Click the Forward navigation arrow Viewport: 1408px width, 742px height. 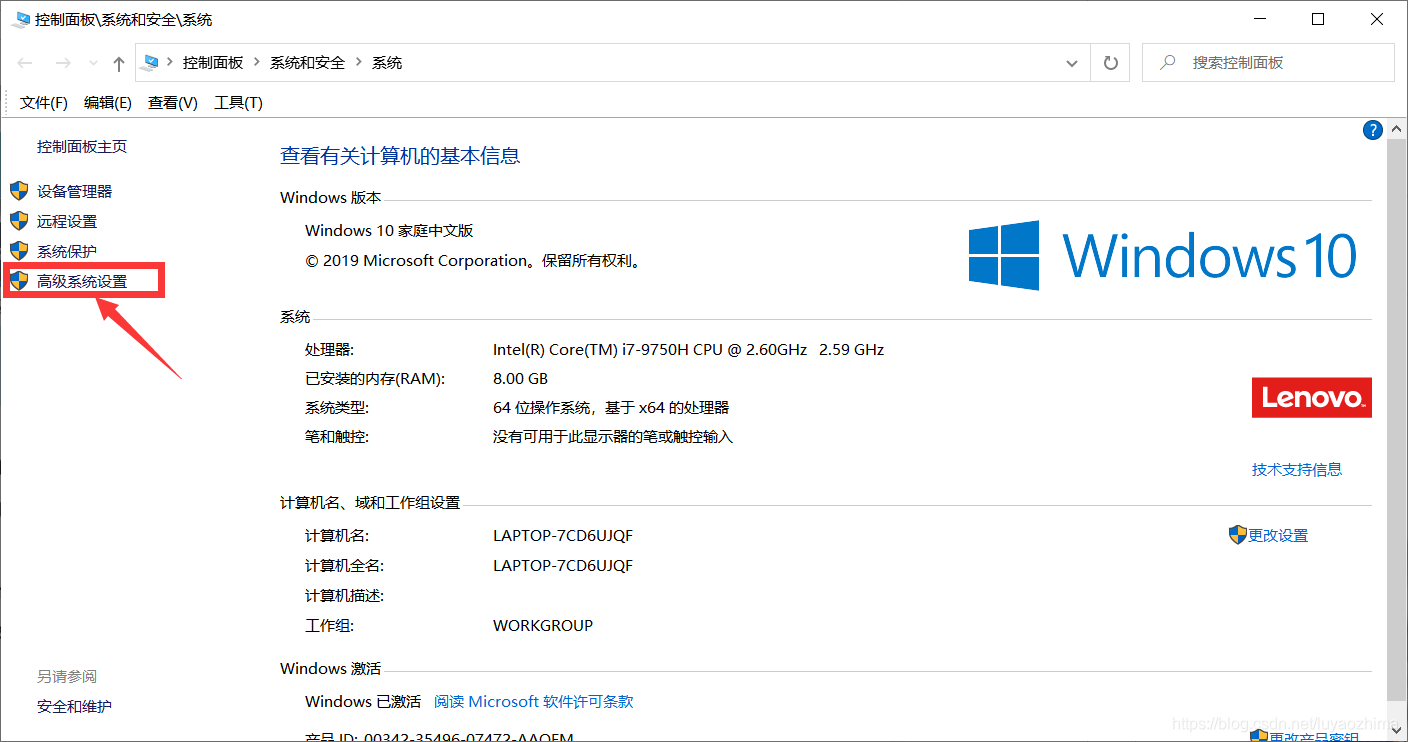62,63
